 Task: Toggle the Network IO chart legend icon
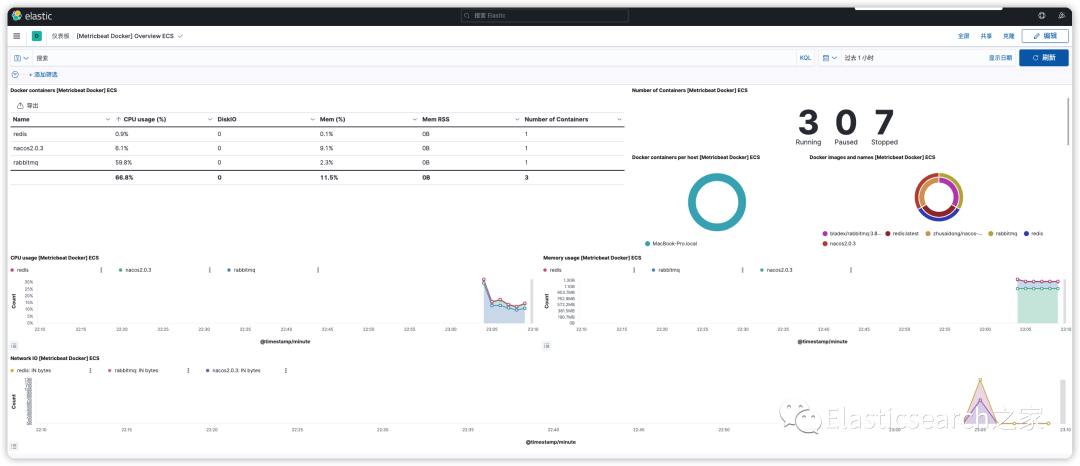click(14, 446)
